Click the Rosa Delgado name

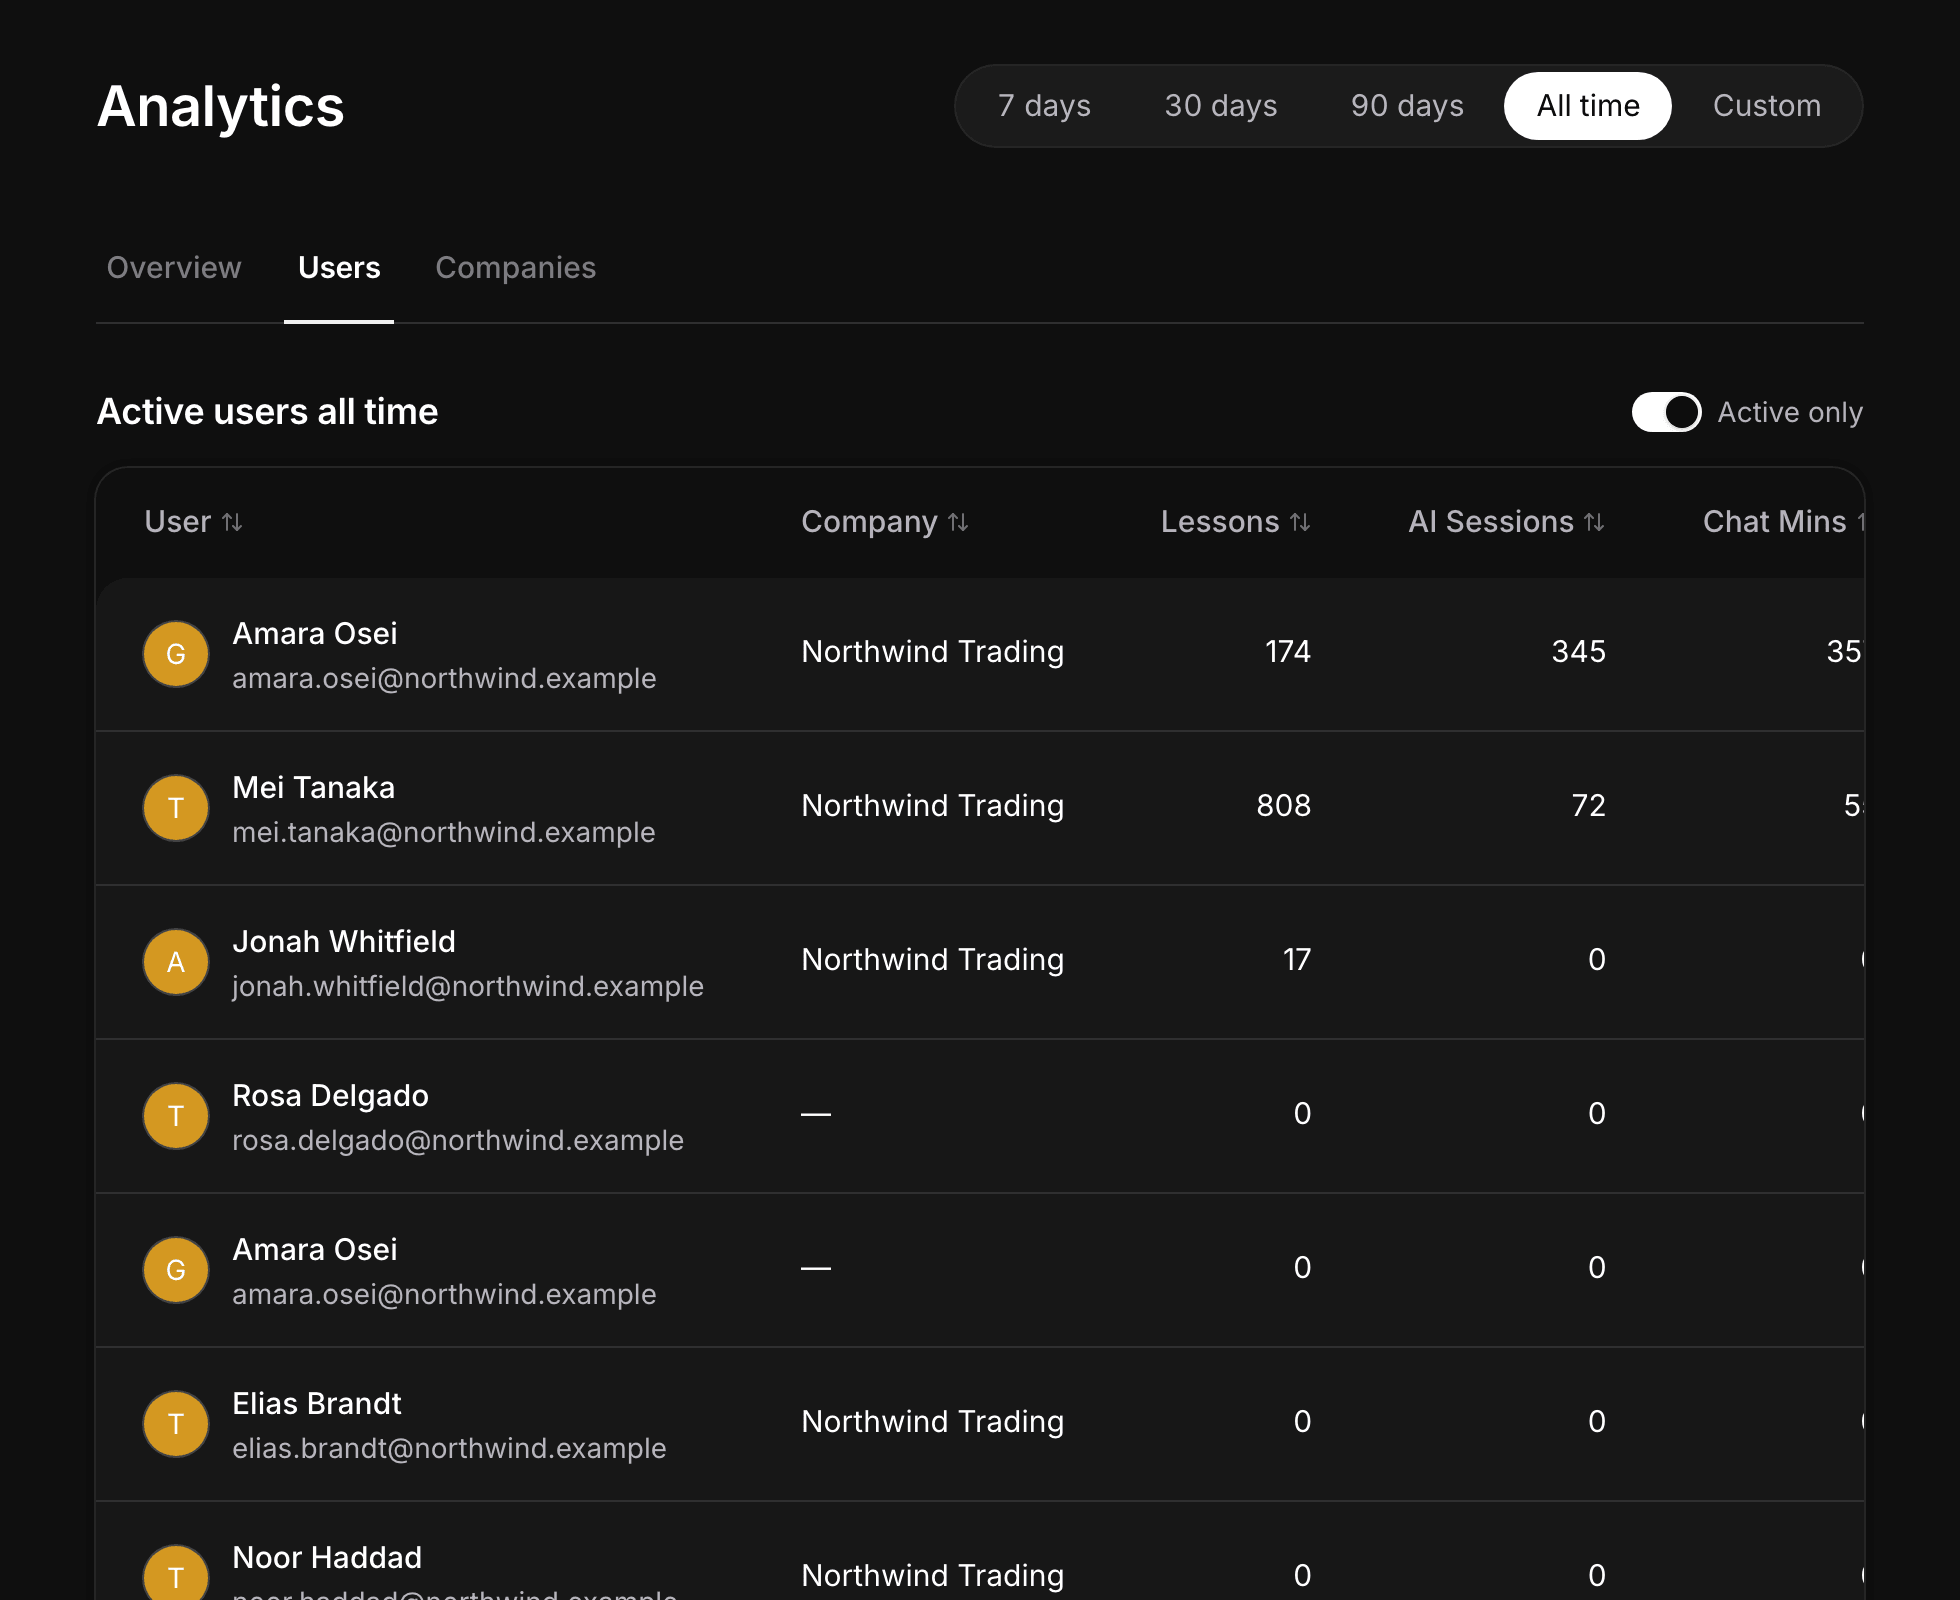point(331,1096)
